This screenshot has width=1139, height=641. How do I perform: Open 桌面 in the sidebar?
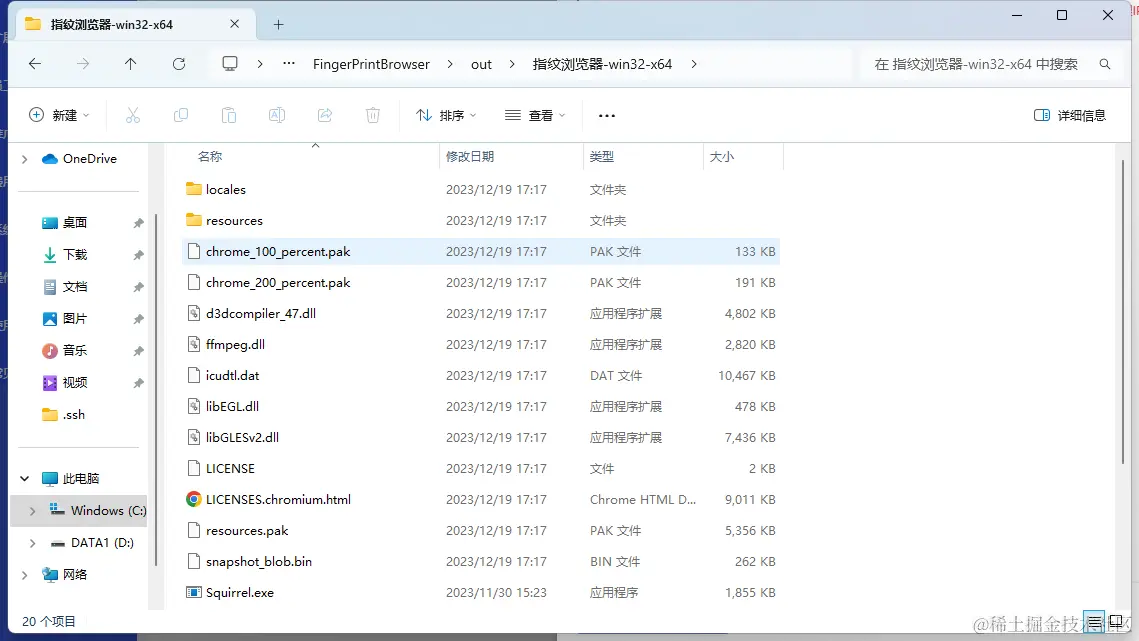coord(74,222)
